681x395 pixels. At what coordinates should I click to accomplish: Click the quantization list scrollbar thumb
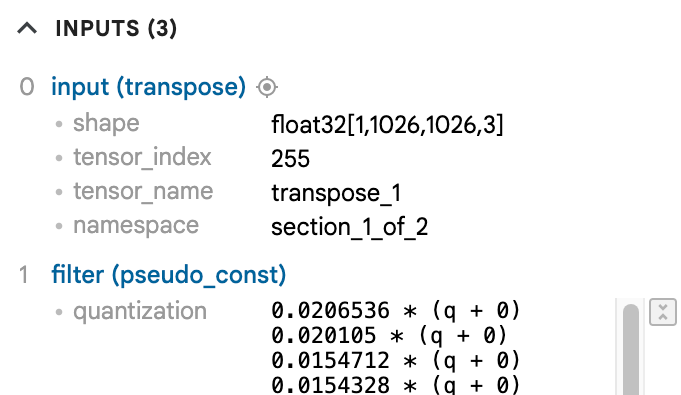(631, 350)
